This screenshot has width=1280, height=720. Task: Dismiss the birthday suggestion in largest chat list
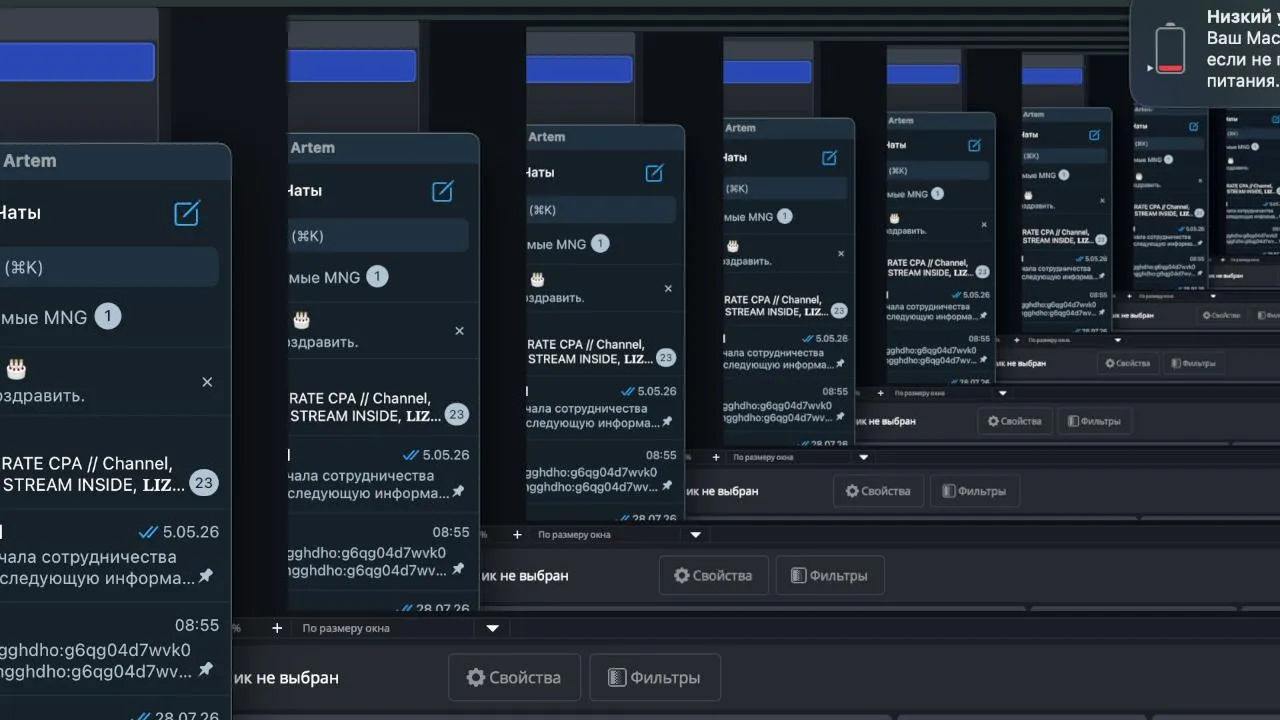coord(207,382)
